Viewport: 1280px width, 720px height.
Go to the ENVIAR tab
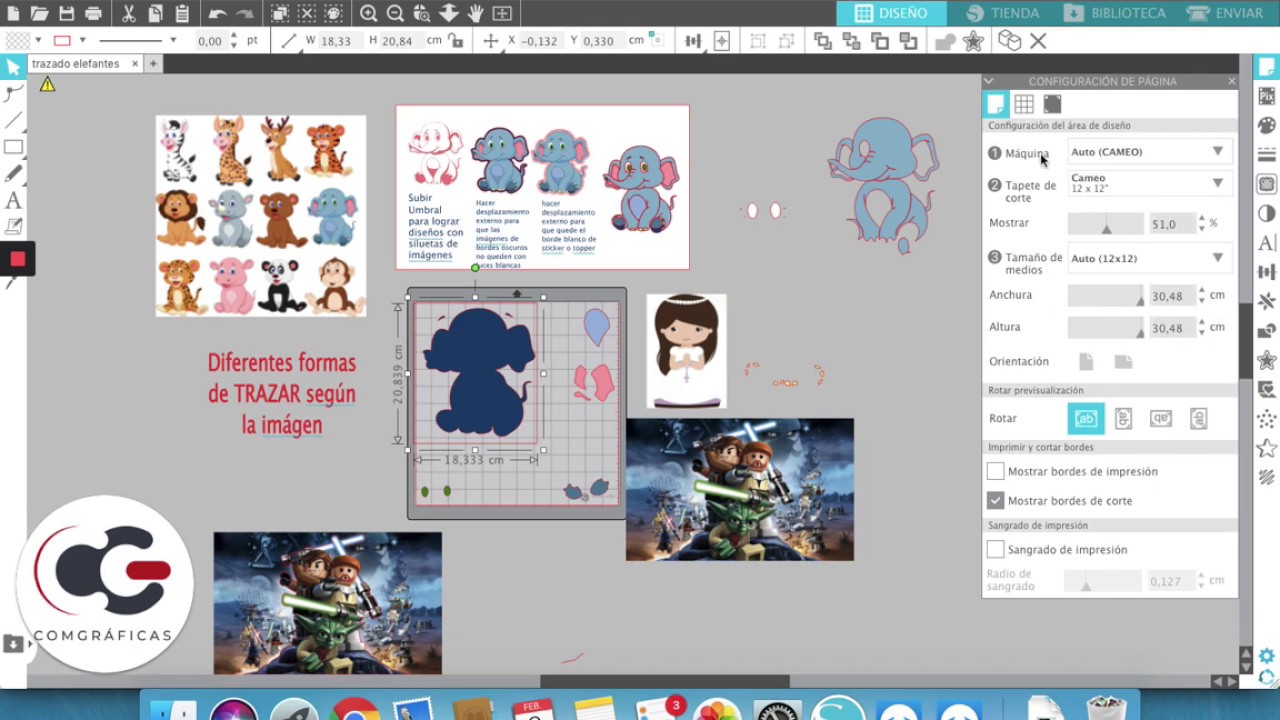pos(1226,13)
